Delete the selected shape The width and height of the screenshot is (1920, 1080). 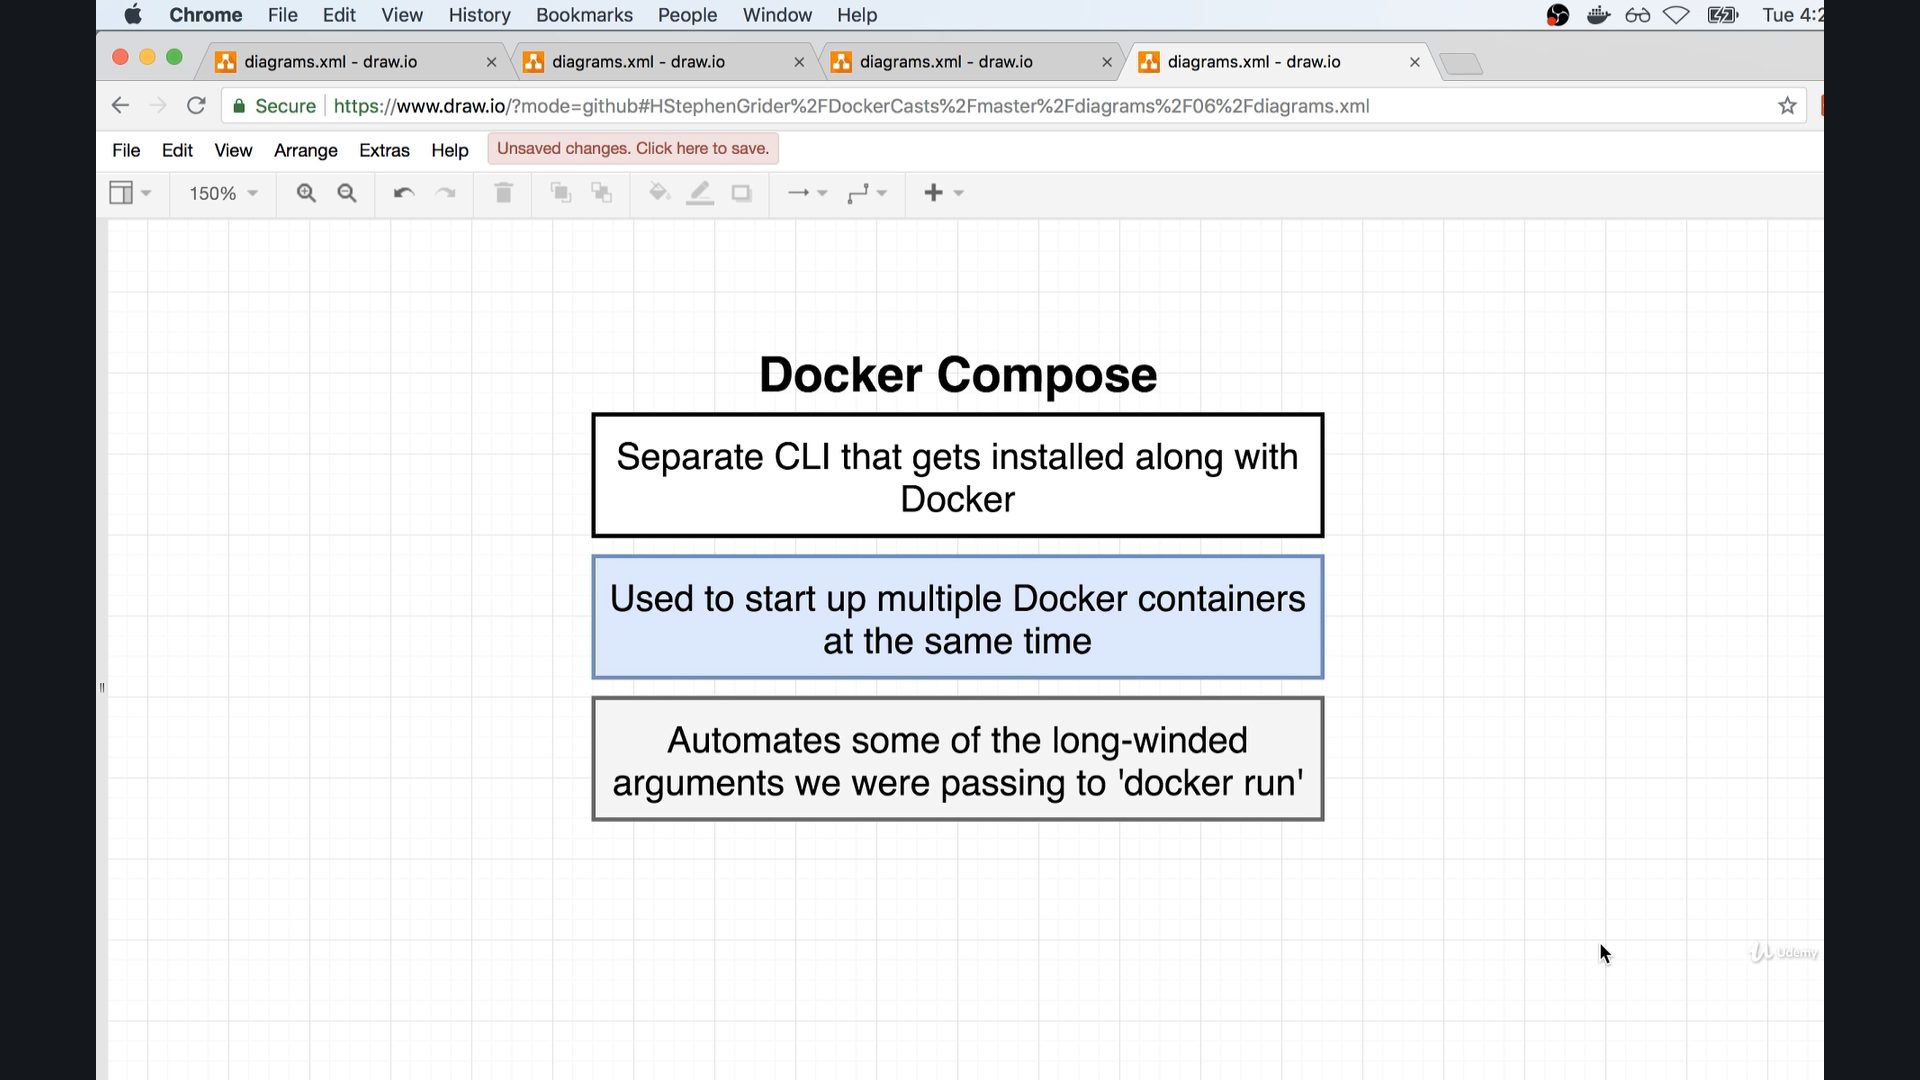(x=503, y=193)
